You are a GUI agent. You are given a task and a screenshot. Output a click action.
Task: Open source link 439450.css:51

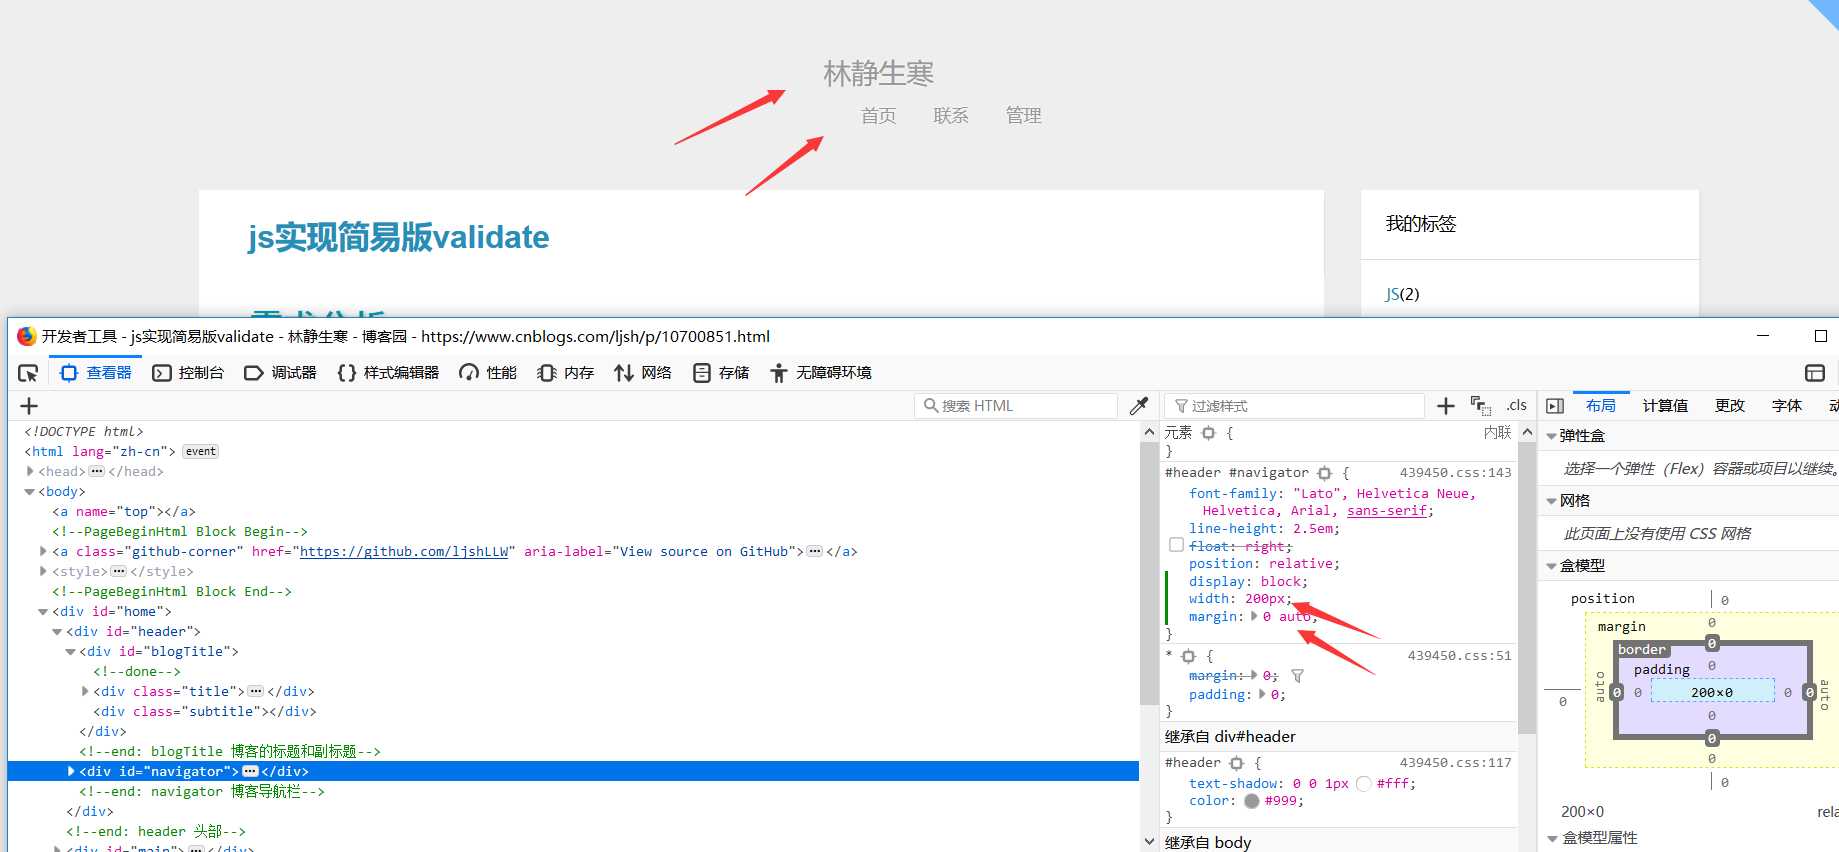point(1459,656)
